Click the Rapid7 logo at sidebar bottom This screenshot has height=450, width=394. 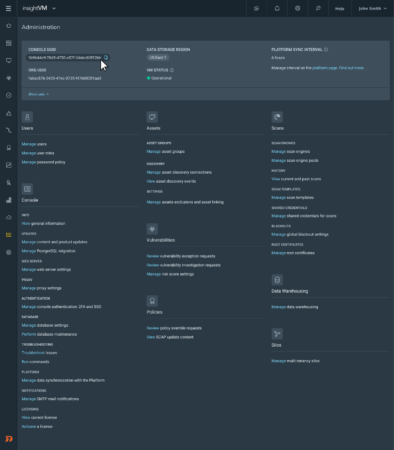click(x=9, y=439)
